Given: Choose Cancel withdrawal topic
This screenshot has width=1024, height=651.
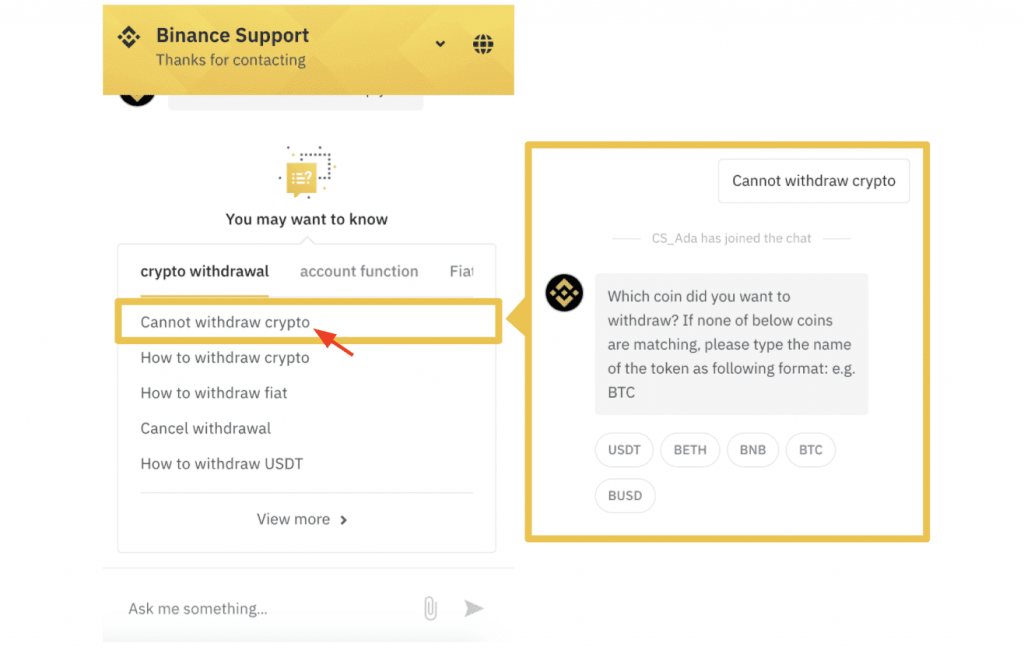Looking at the screenshot, I should coord(205,428).
